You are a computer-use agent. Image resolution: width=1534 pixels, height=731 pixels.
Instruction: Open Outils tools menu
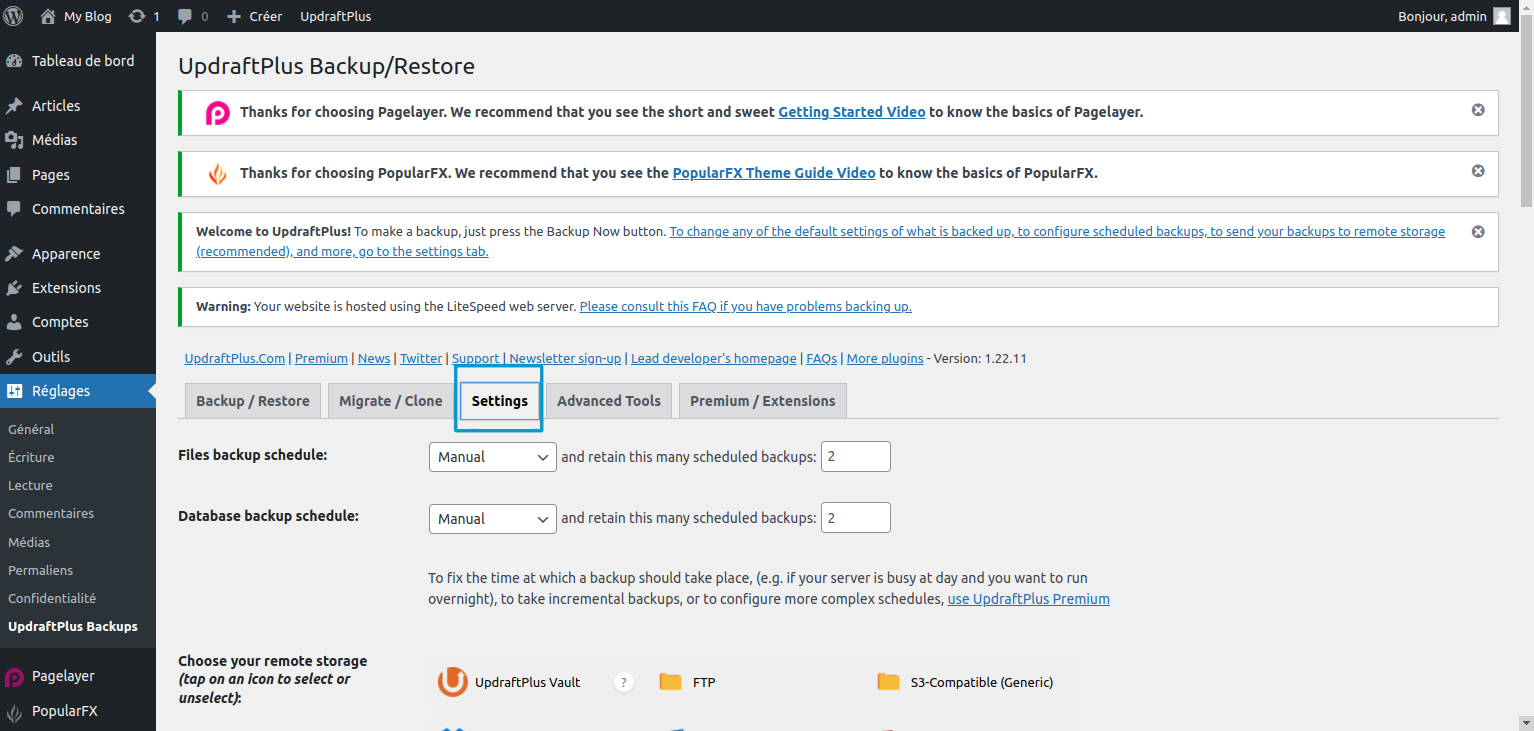pyautogui.click(x=78, y=357)
